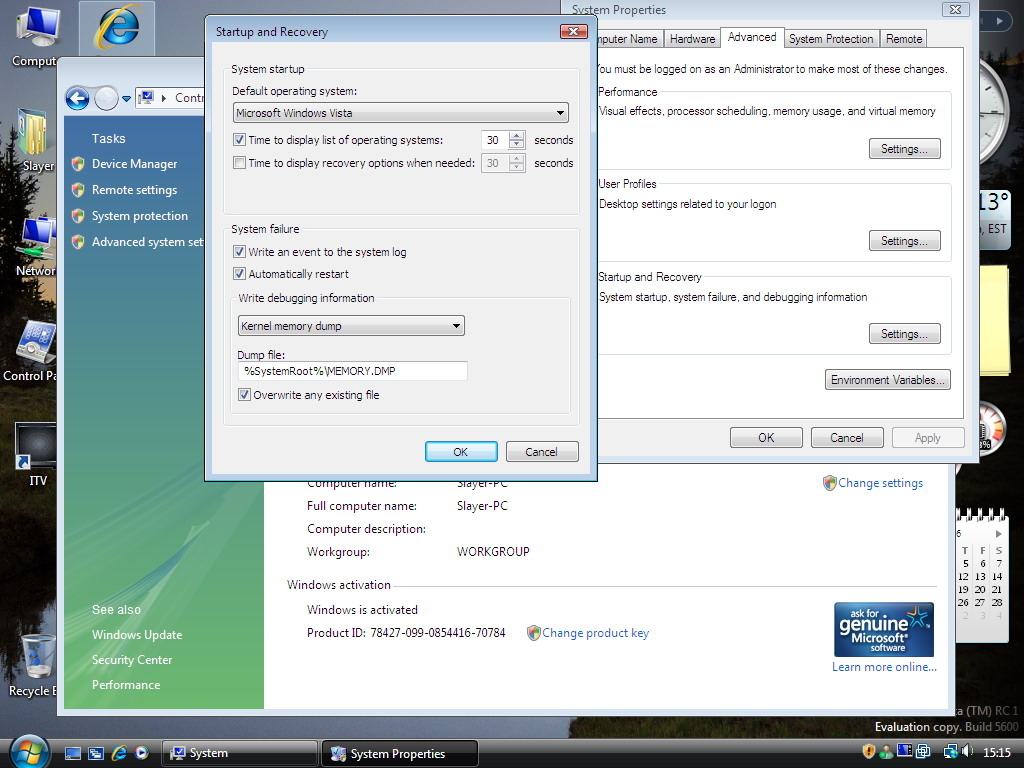The width and height of the screenshot is (1024, 768).
Task: Select the Slayer folder desktop icon
Action: pos(34,140)
